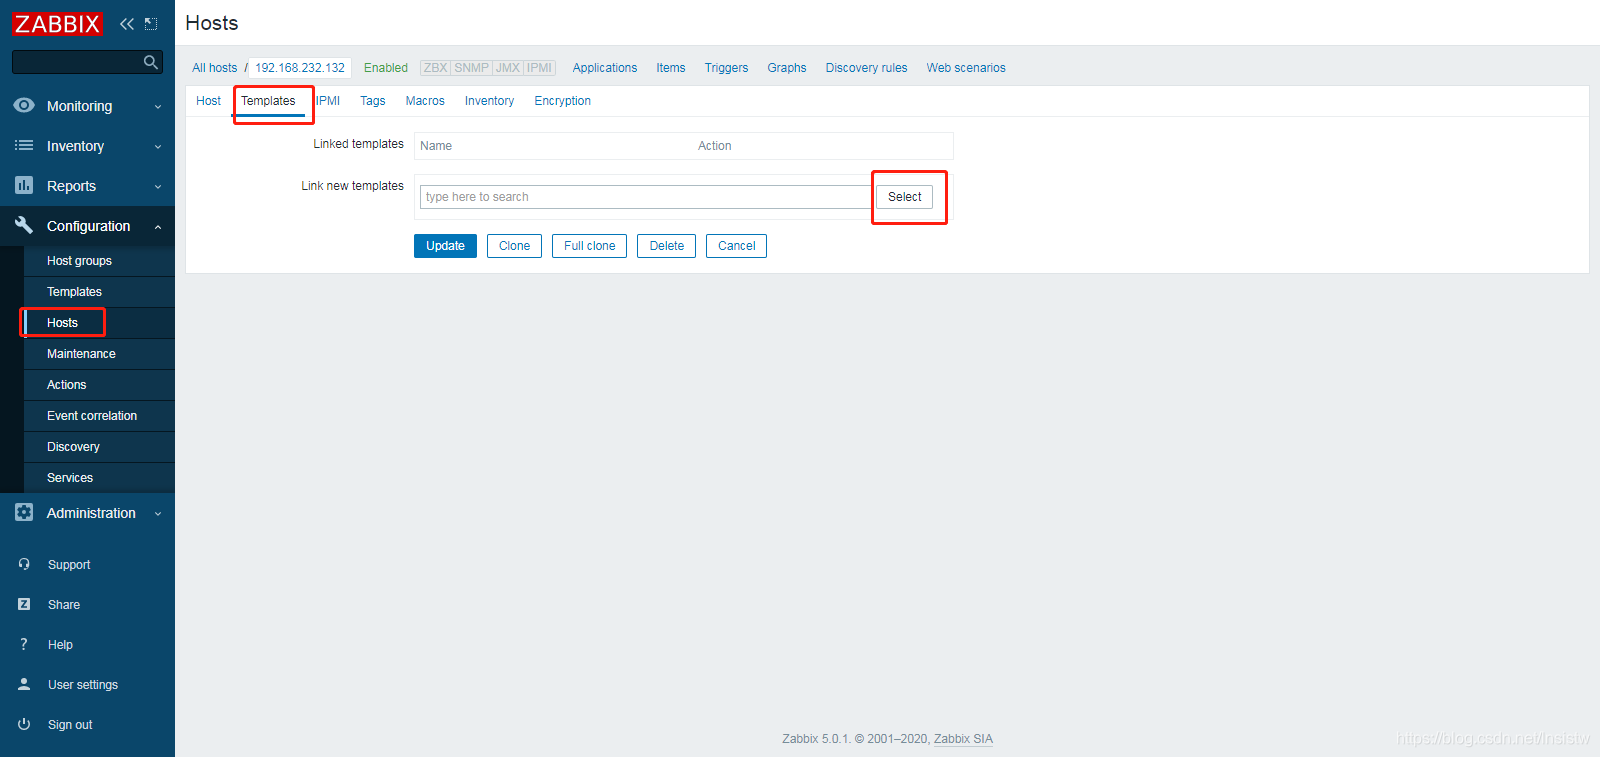
Task: Click the Cancel button
Action: pos(736,246)
